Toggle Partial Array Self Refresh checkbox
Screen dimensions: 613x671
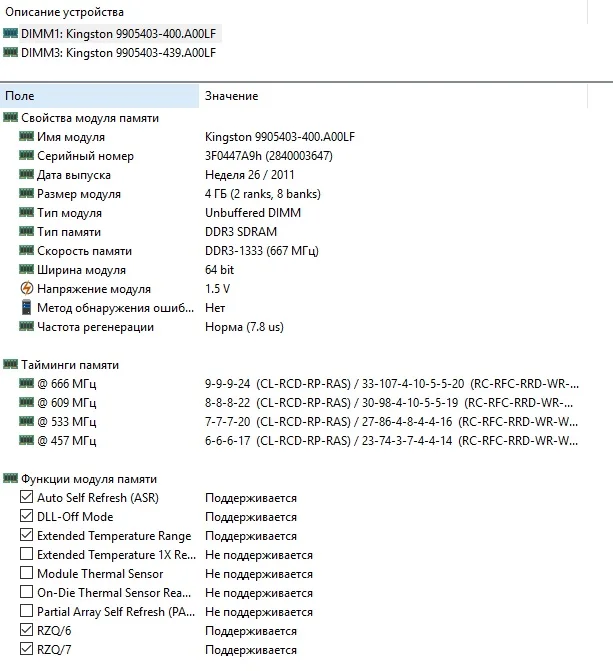click(x=27, y=611)
